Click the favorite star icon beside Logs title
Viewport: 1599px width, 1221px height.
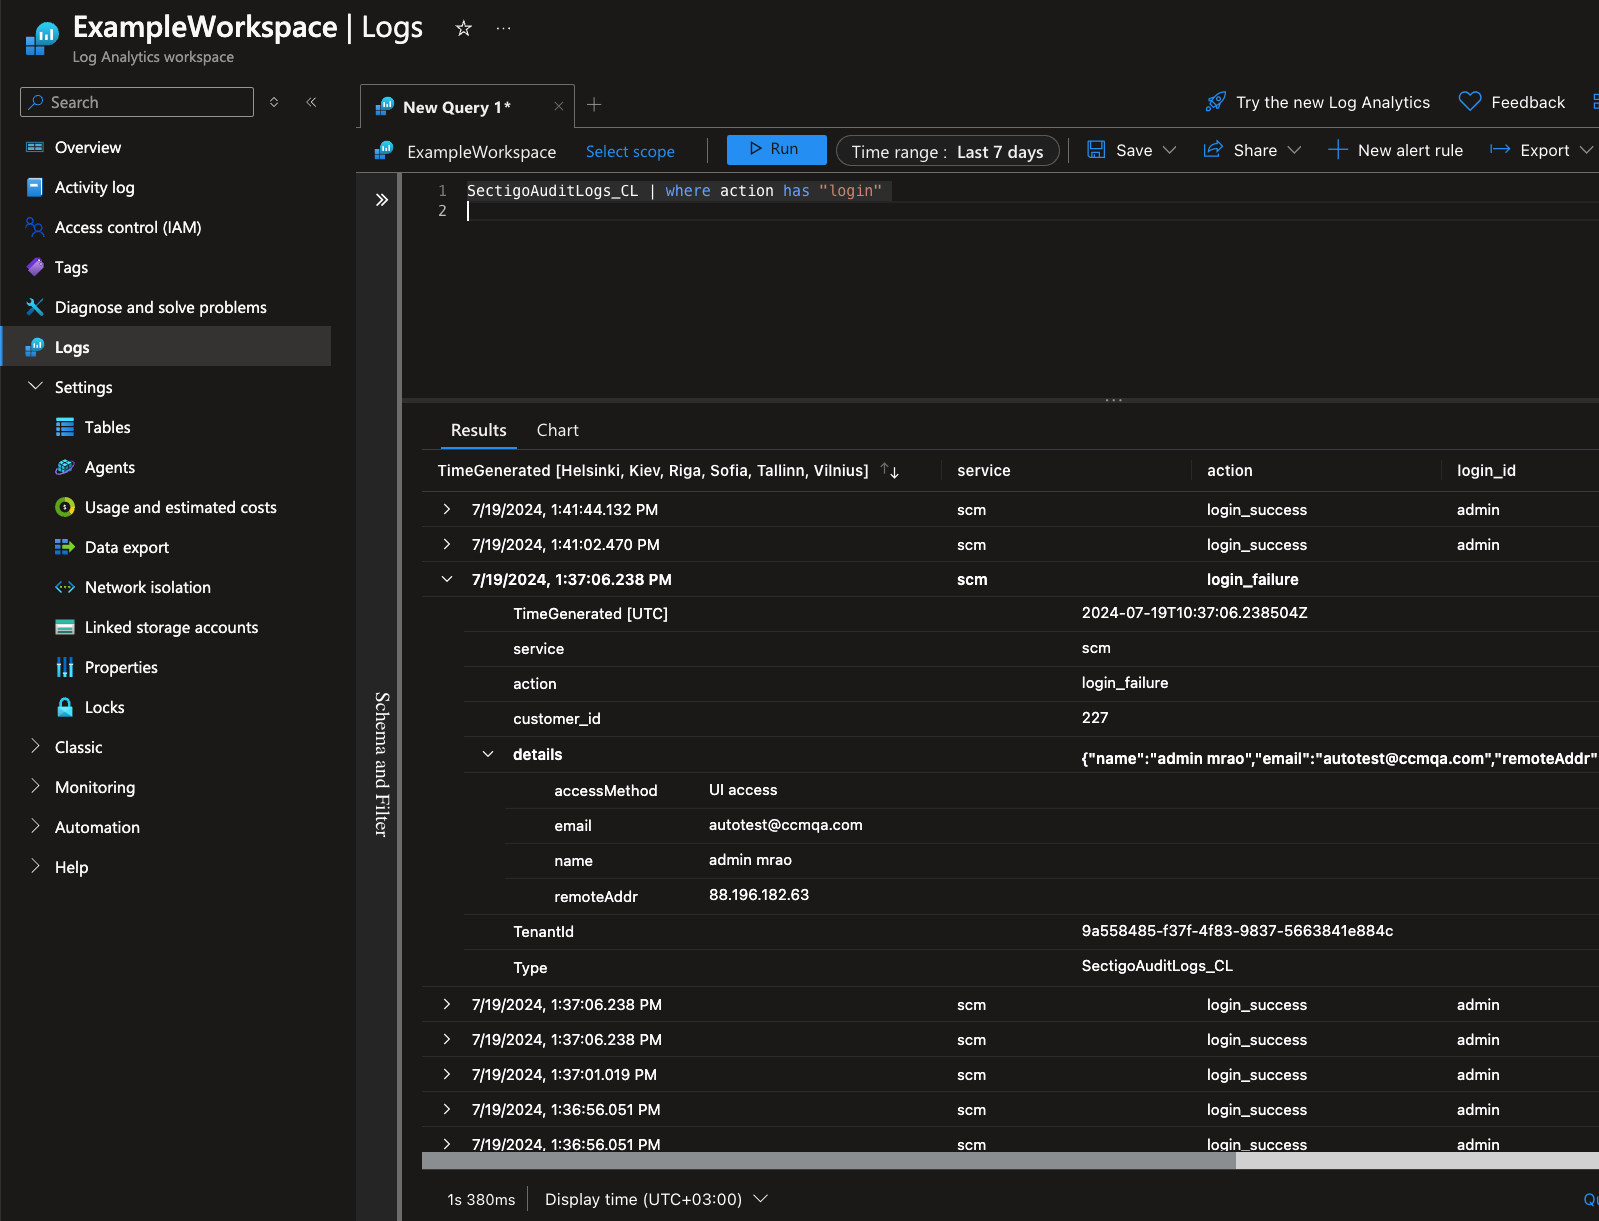[x=463, y=28]
